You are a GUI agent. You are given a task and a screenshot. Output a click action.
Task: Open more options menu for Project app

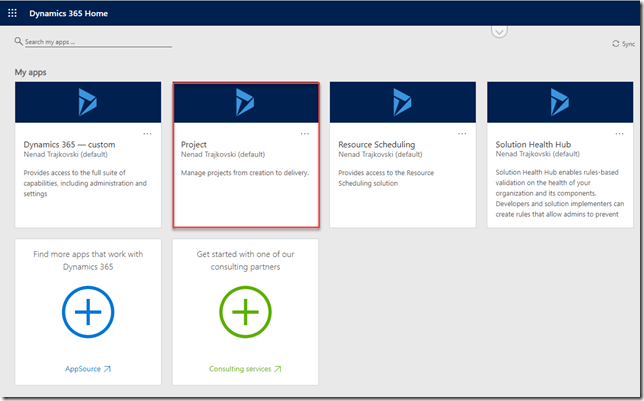tap(305, 133)
